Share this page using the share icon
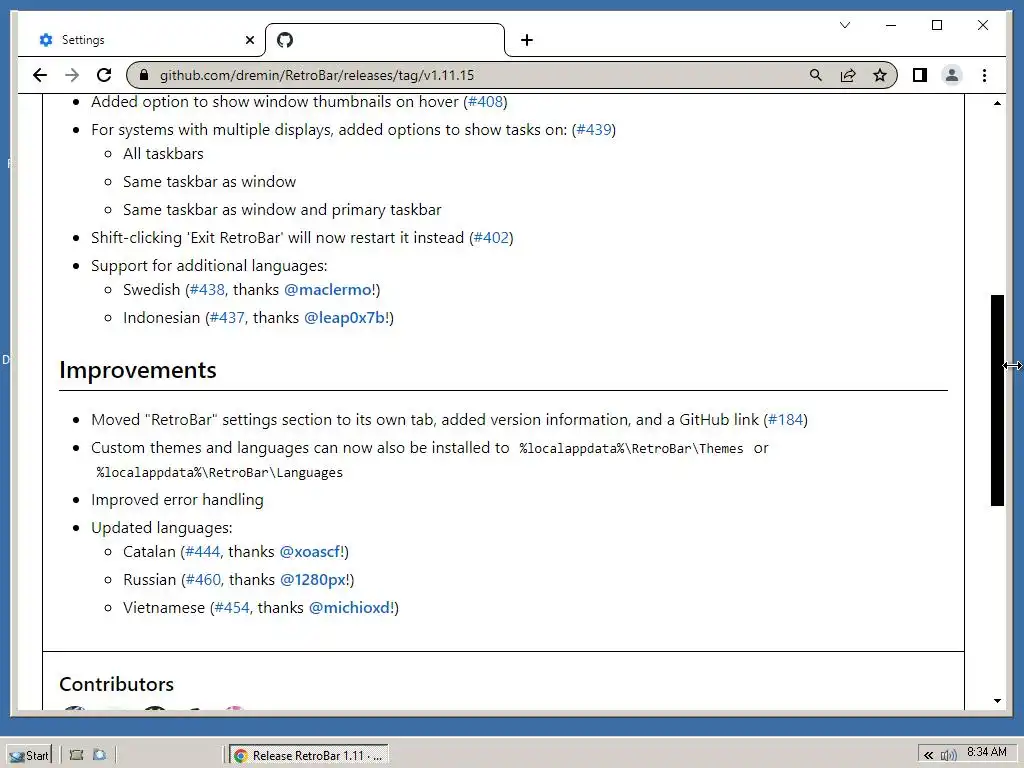Viewport: 1024px width, 768px height. pos(848,75)
